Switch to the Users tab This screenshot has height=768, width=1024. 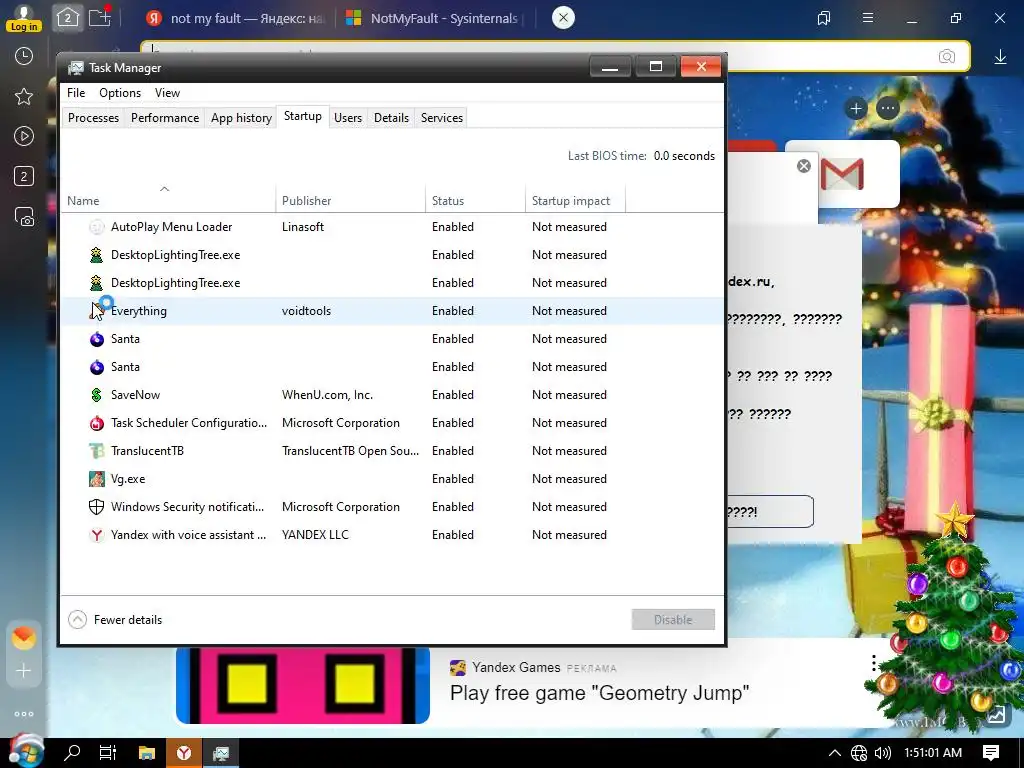tap(348, 118)
